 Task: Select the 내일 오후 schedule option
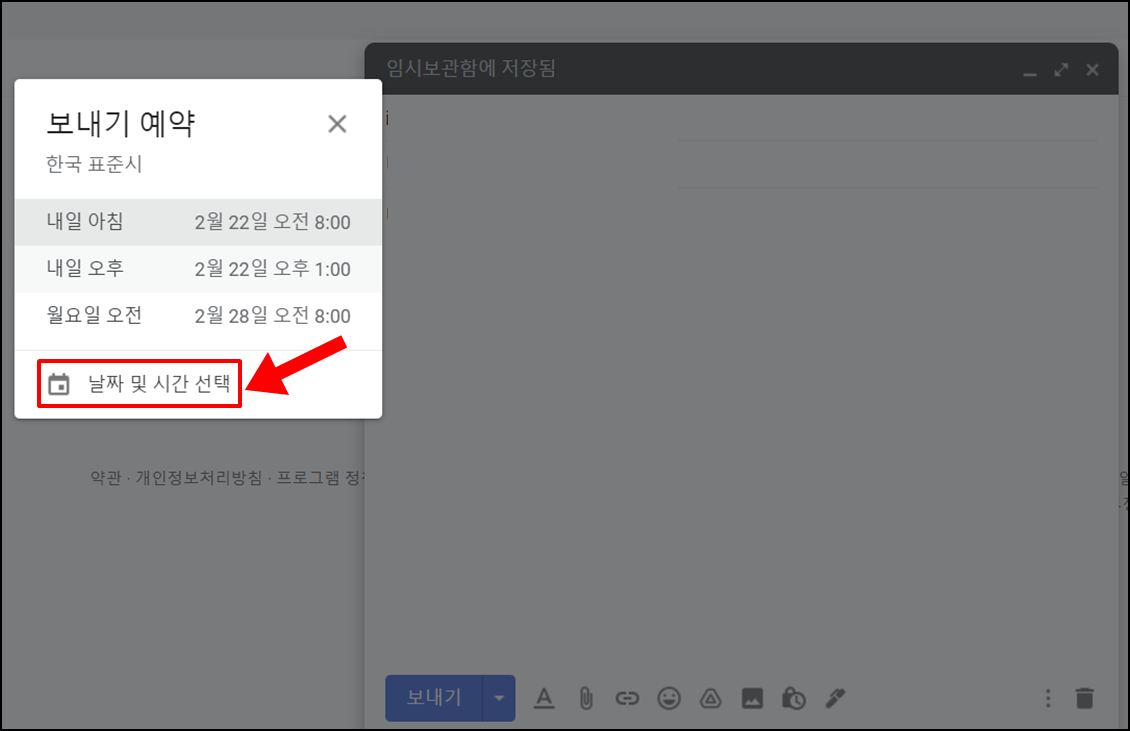(197, 269)
